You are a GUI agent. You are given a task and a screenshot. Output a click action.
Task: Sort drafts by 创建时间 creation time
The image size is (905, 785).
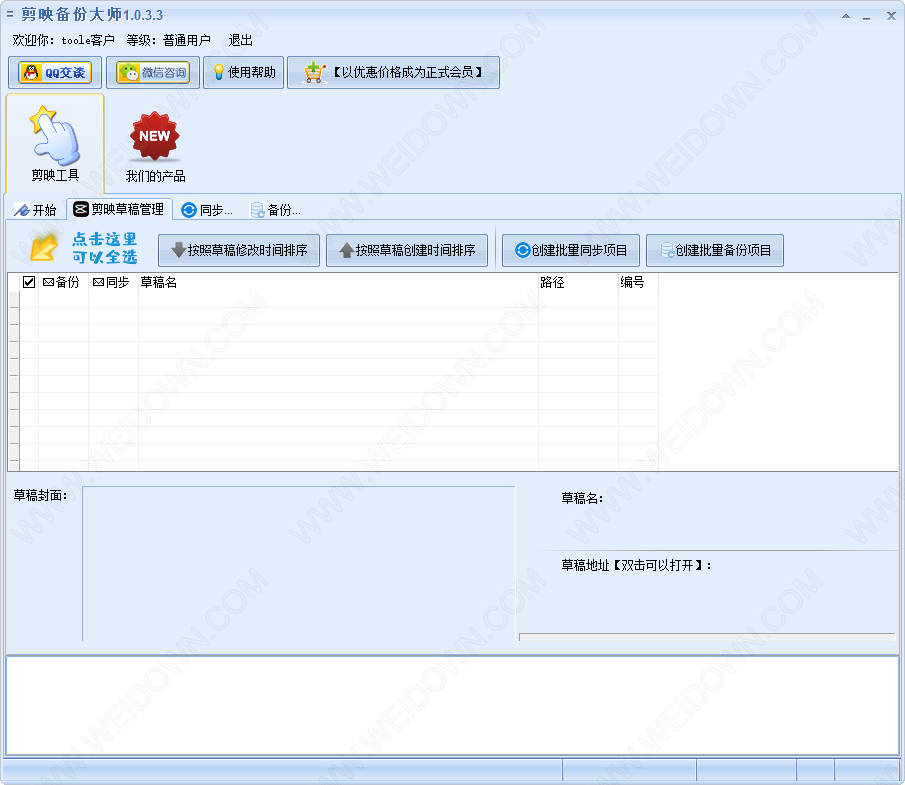(407, 251)
